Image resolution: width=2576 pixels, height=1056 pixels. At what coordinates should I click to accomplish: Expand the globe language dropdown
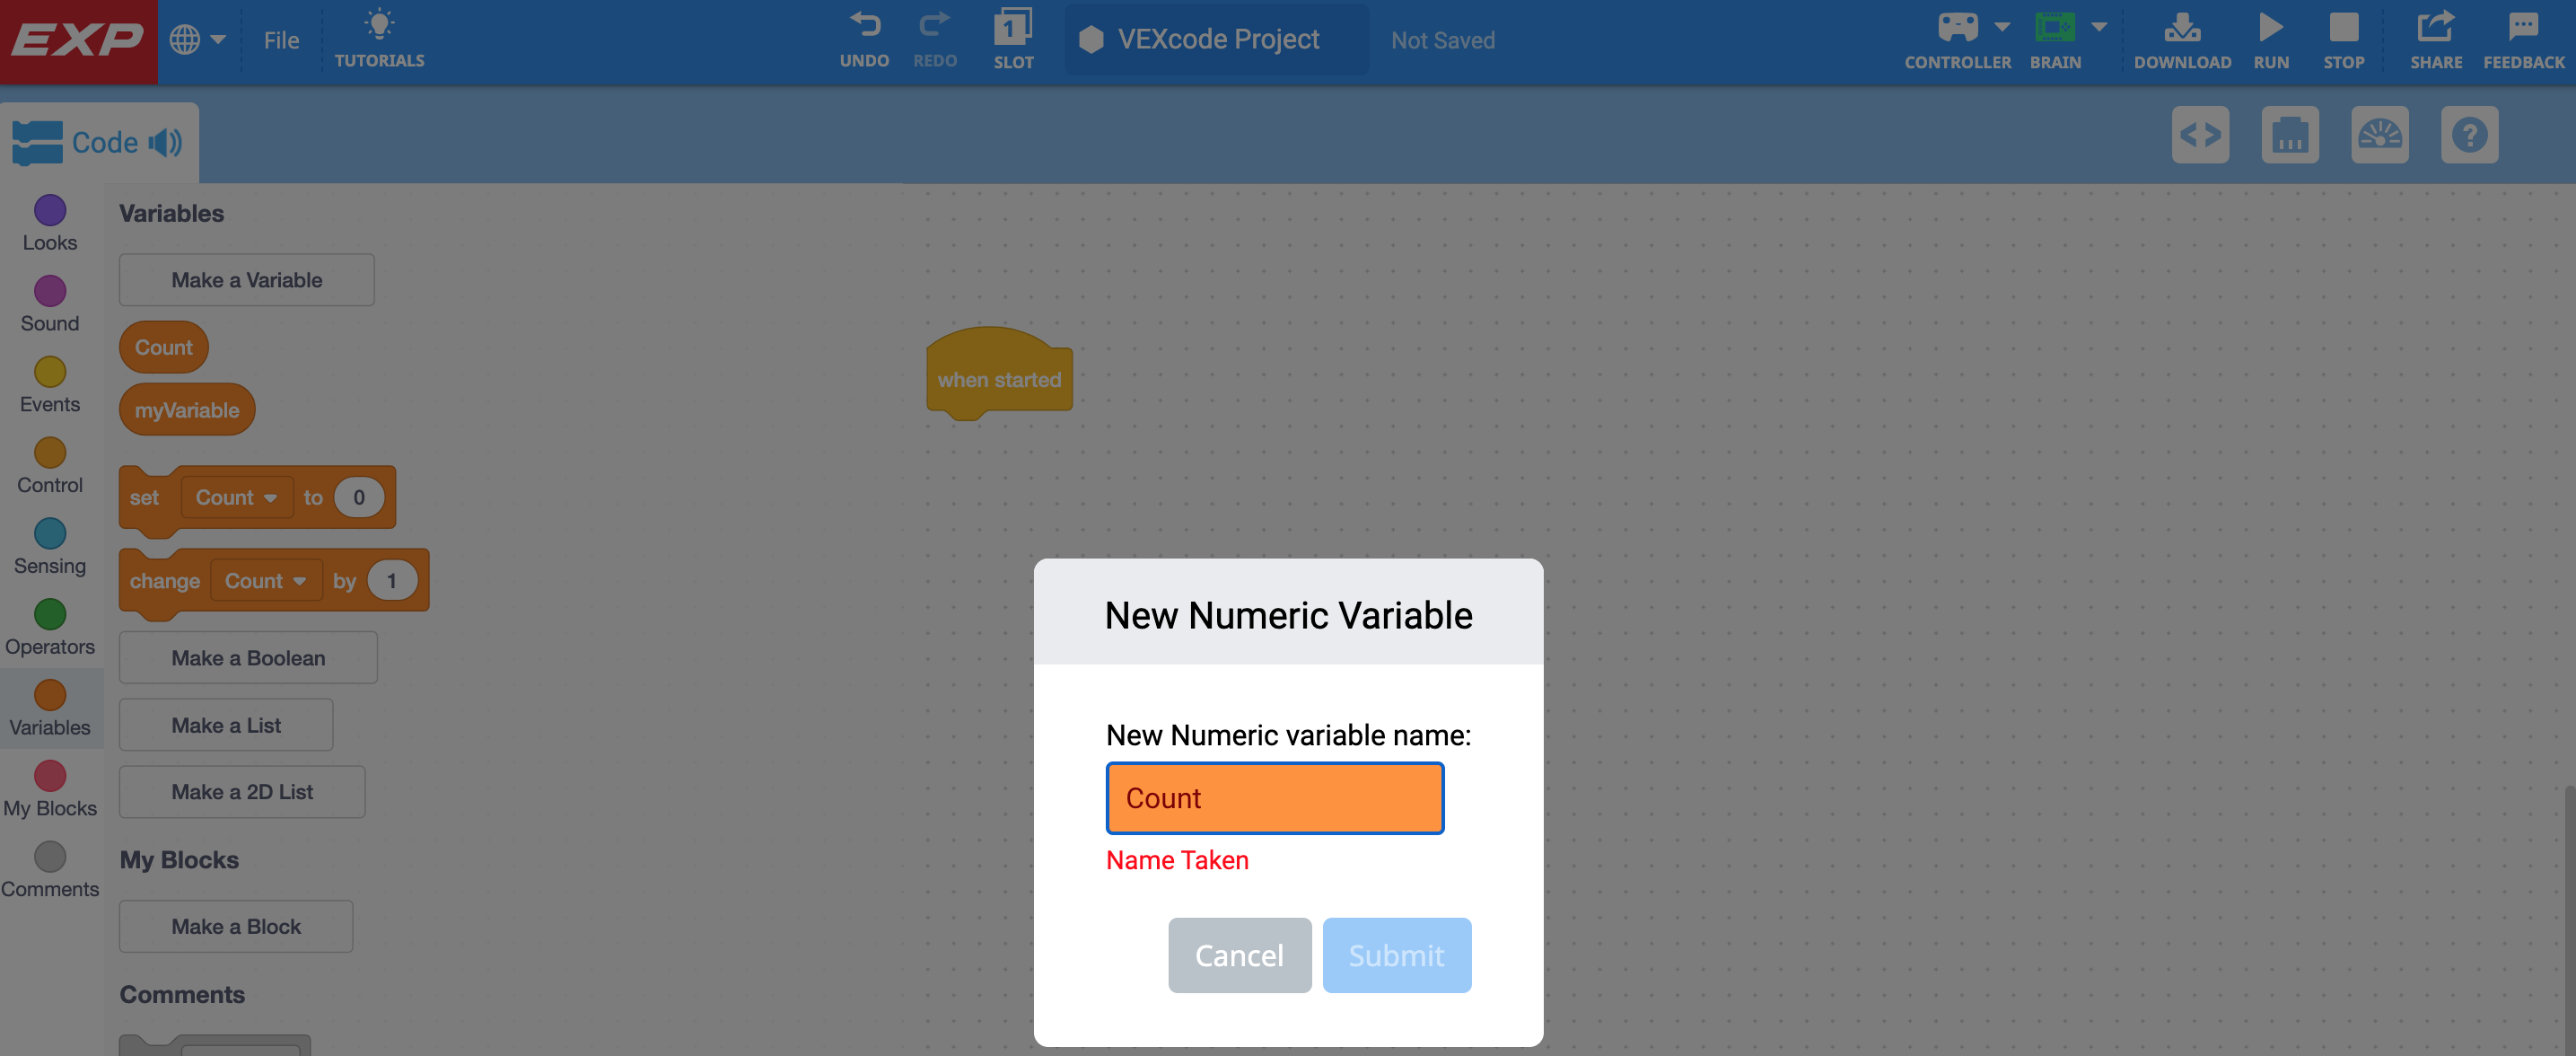pos(197,40)
